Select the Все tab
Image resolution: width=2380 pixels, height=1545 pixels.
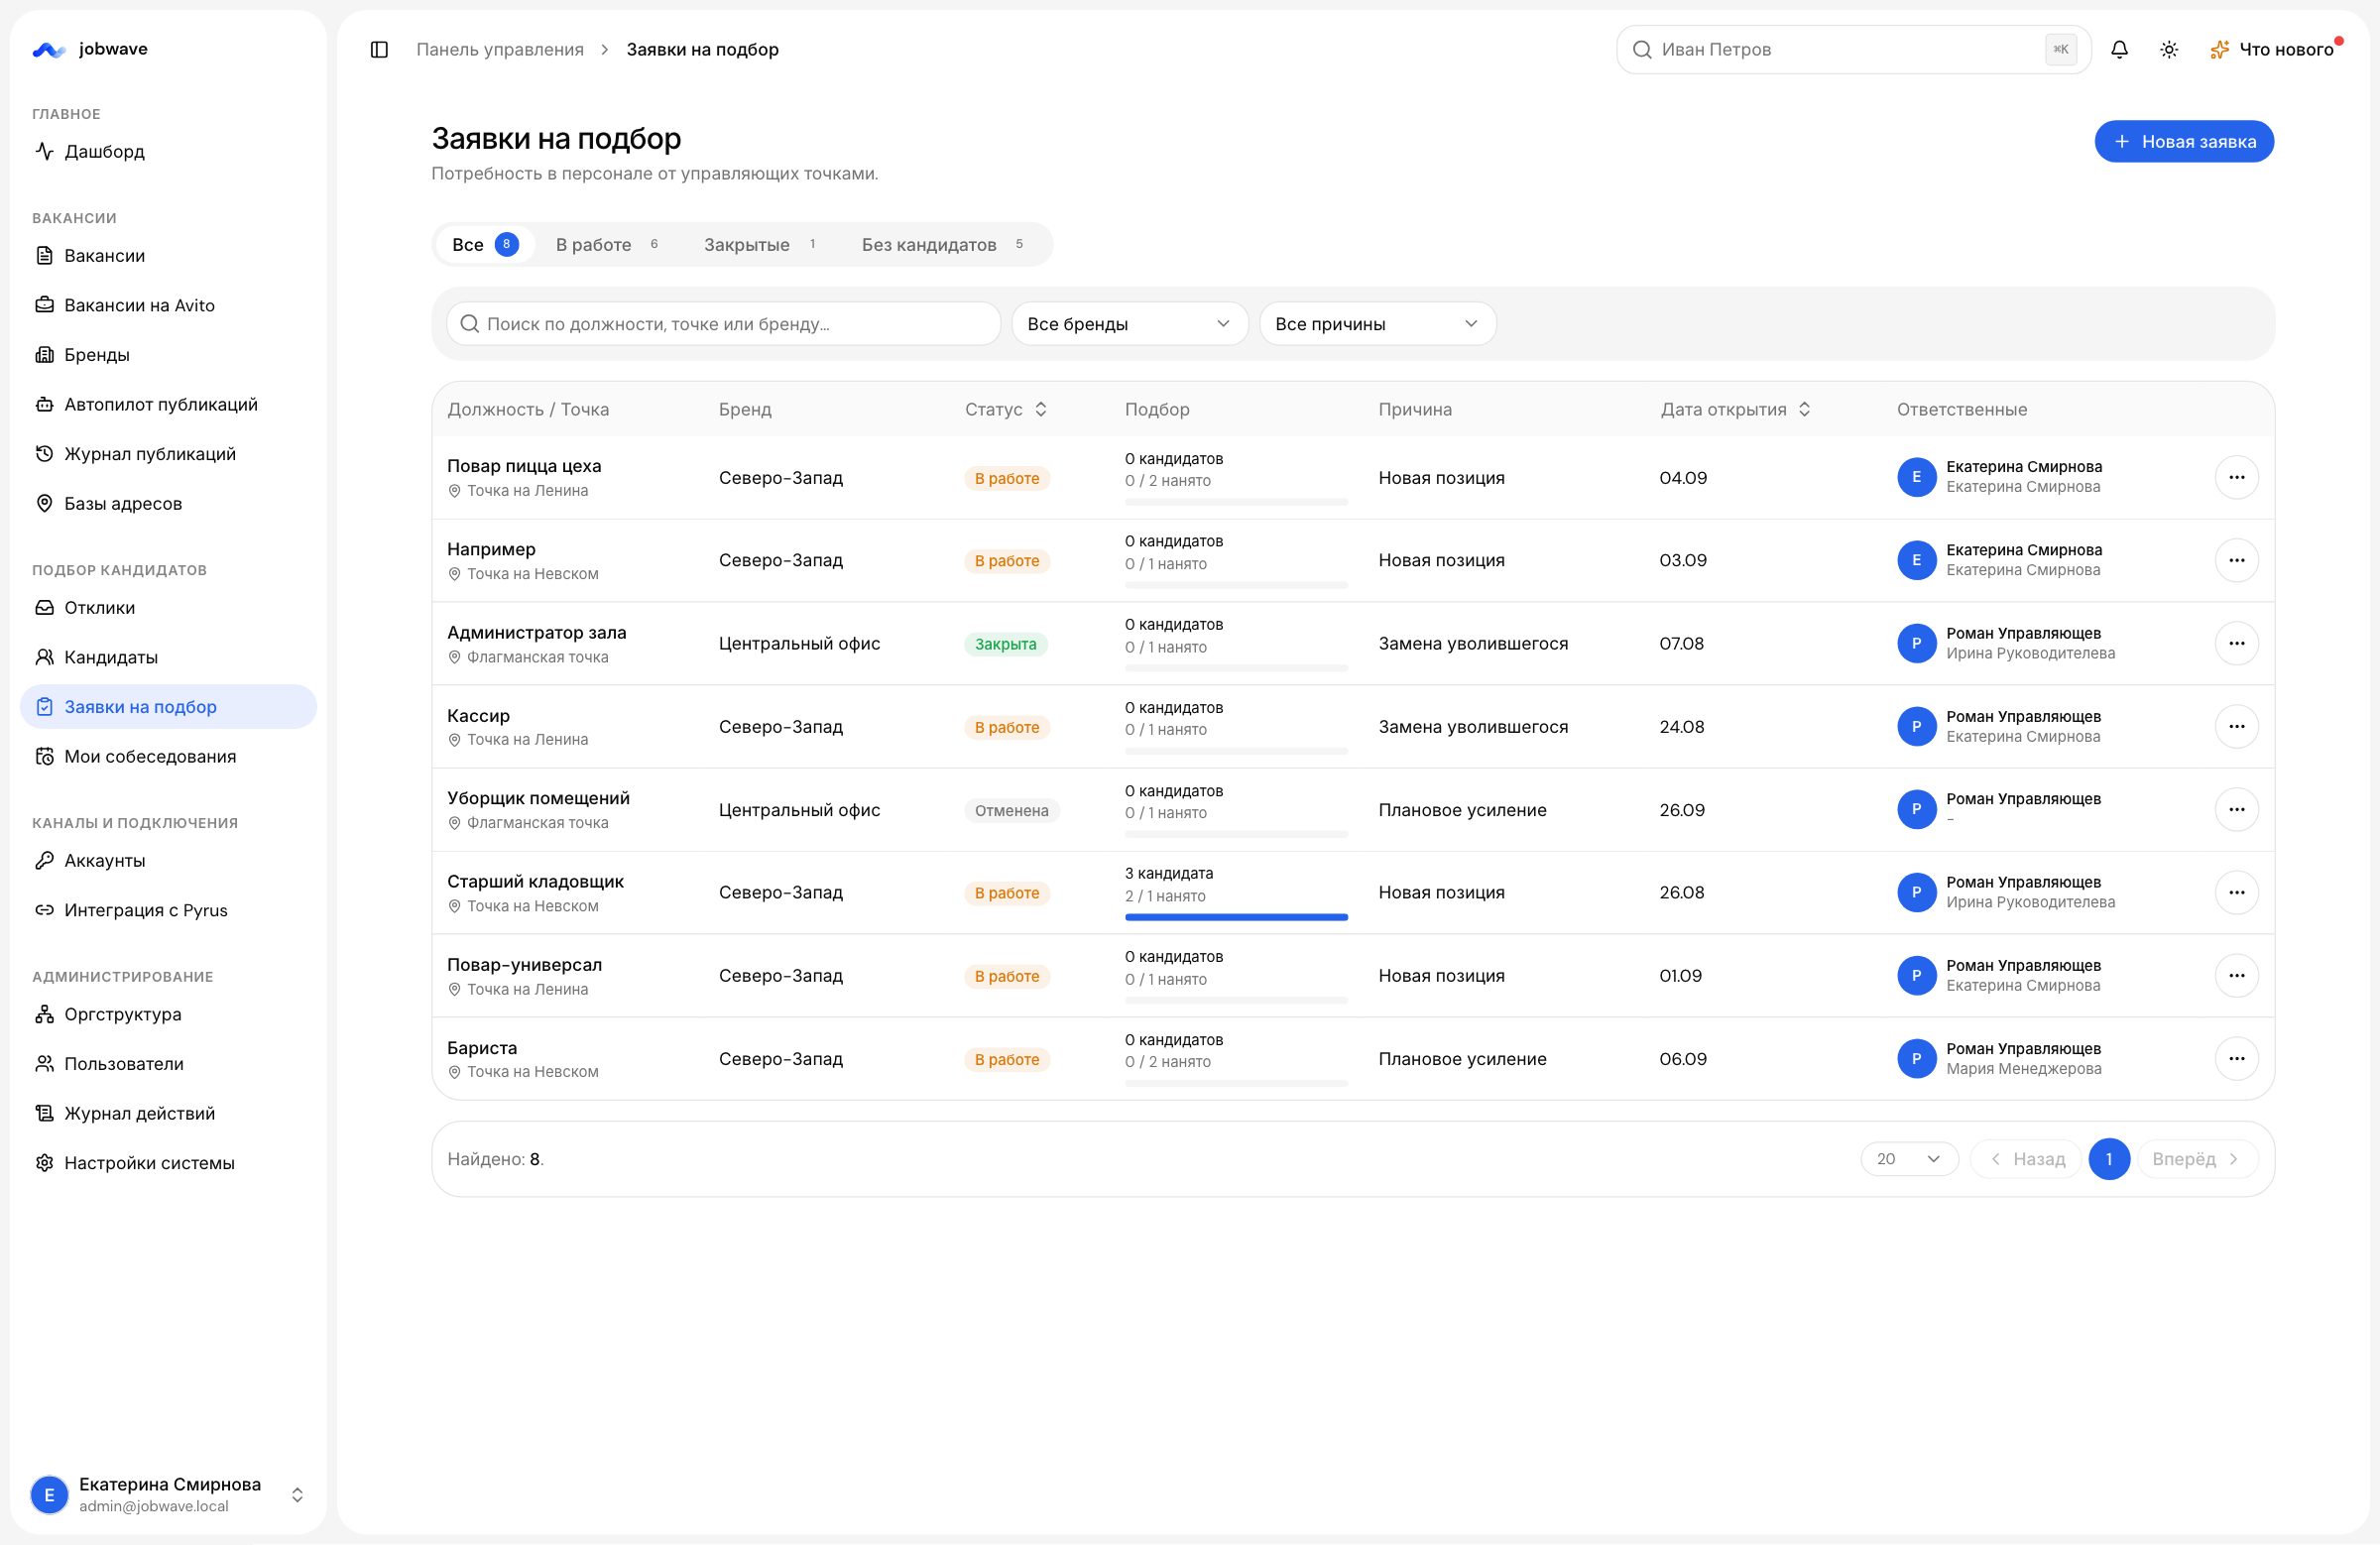(x=485, y=244)
